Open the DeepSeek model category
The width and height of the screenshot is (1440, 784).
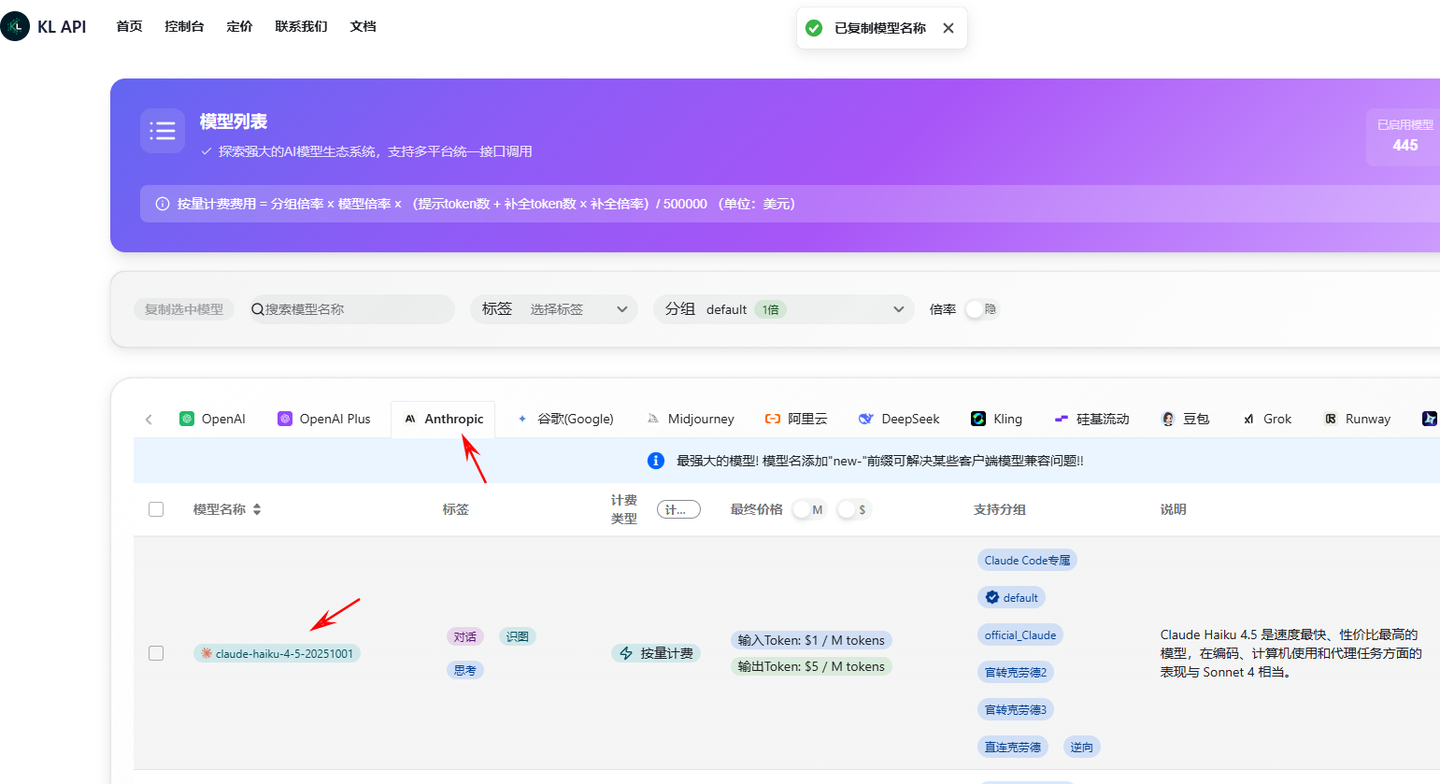(898, 418)
